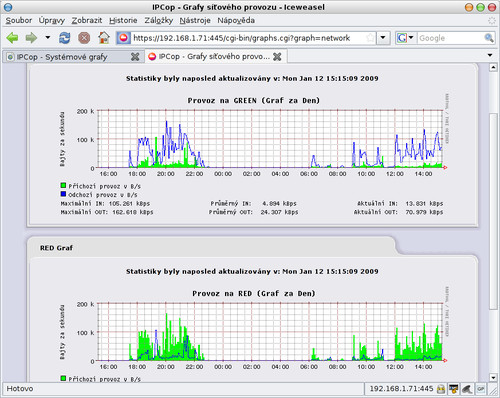The width and height of the screenshot is (500, 398).
Task: Open the home page via the house icon
Action: coord(104,38)
